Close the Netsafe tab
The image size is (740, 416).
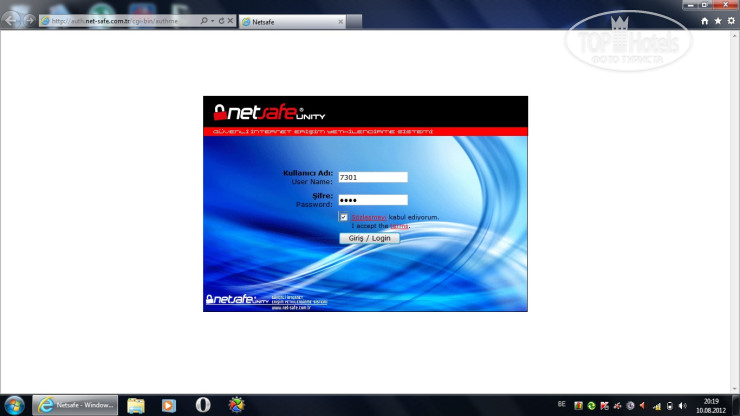tap(340, 22)
